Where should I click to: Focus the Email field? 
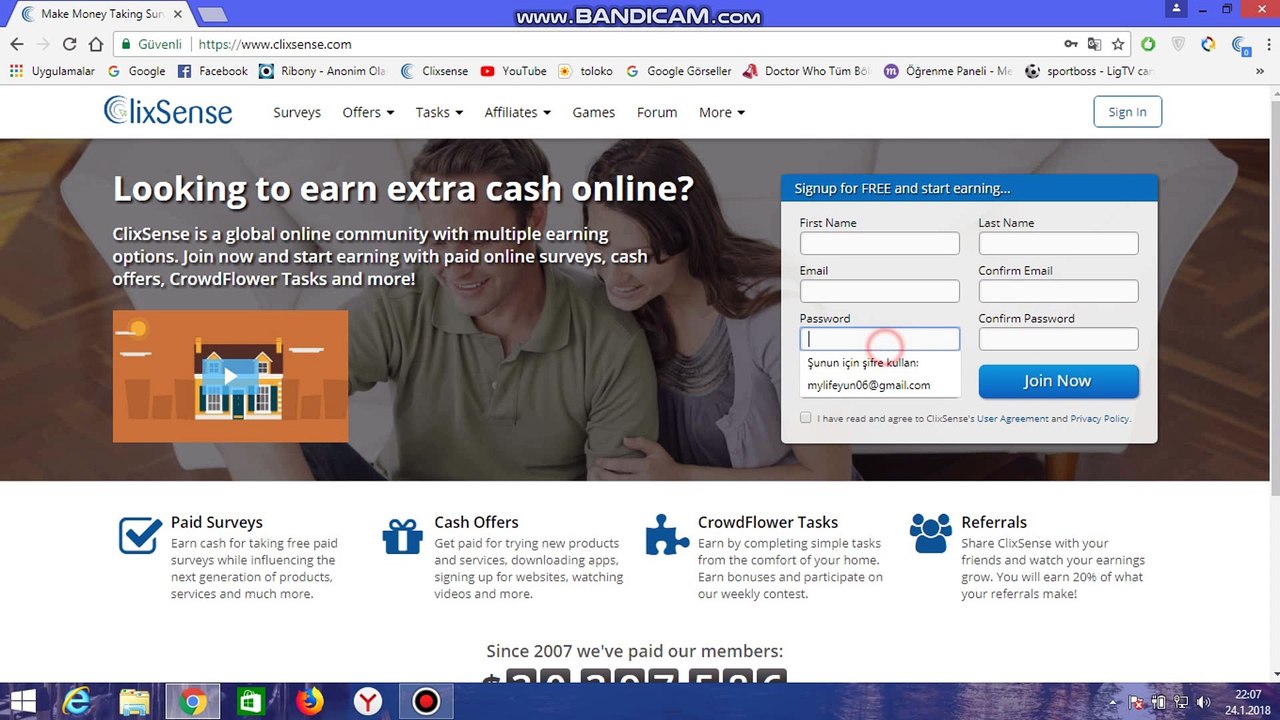pyautogui.click(x=879, y=291)
